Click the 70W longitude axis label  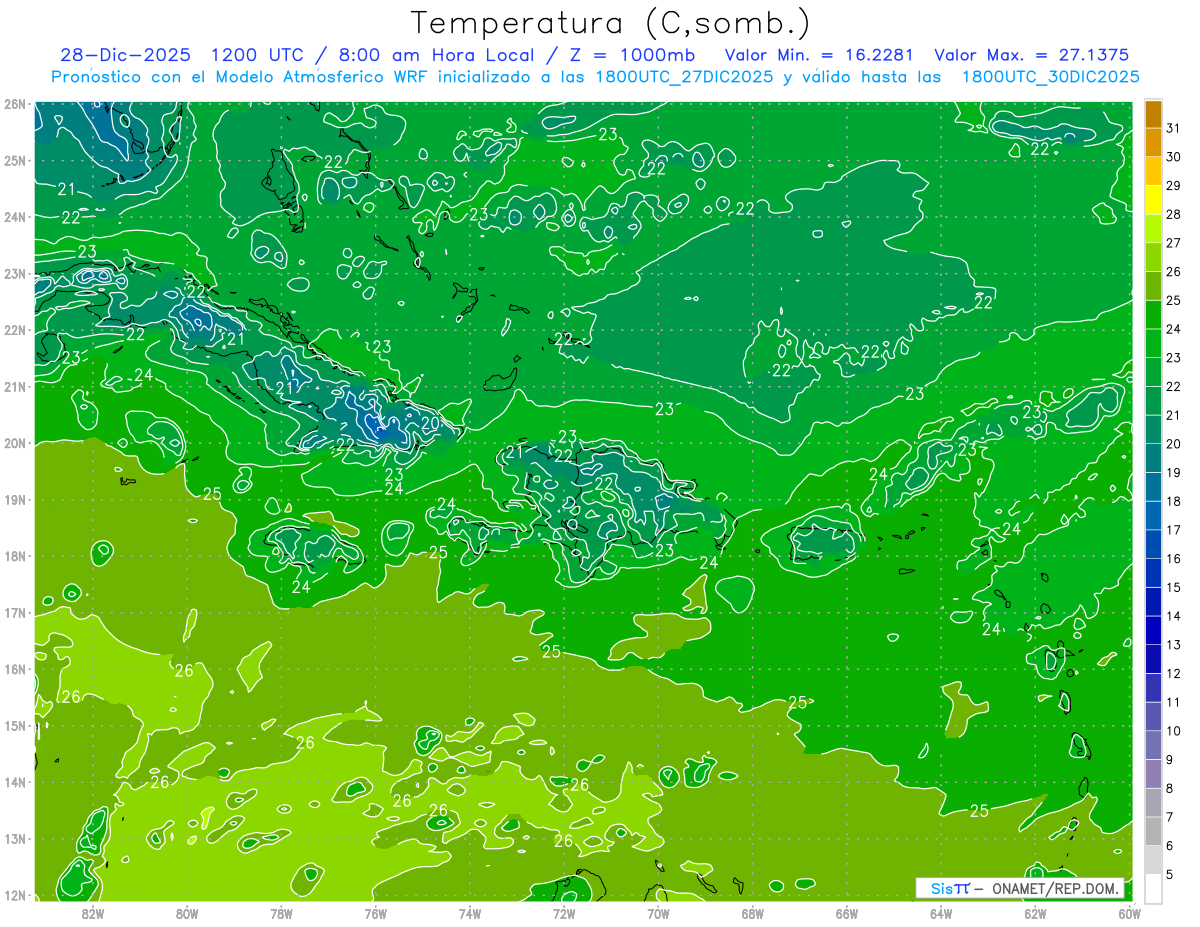[x=658, y=913]
